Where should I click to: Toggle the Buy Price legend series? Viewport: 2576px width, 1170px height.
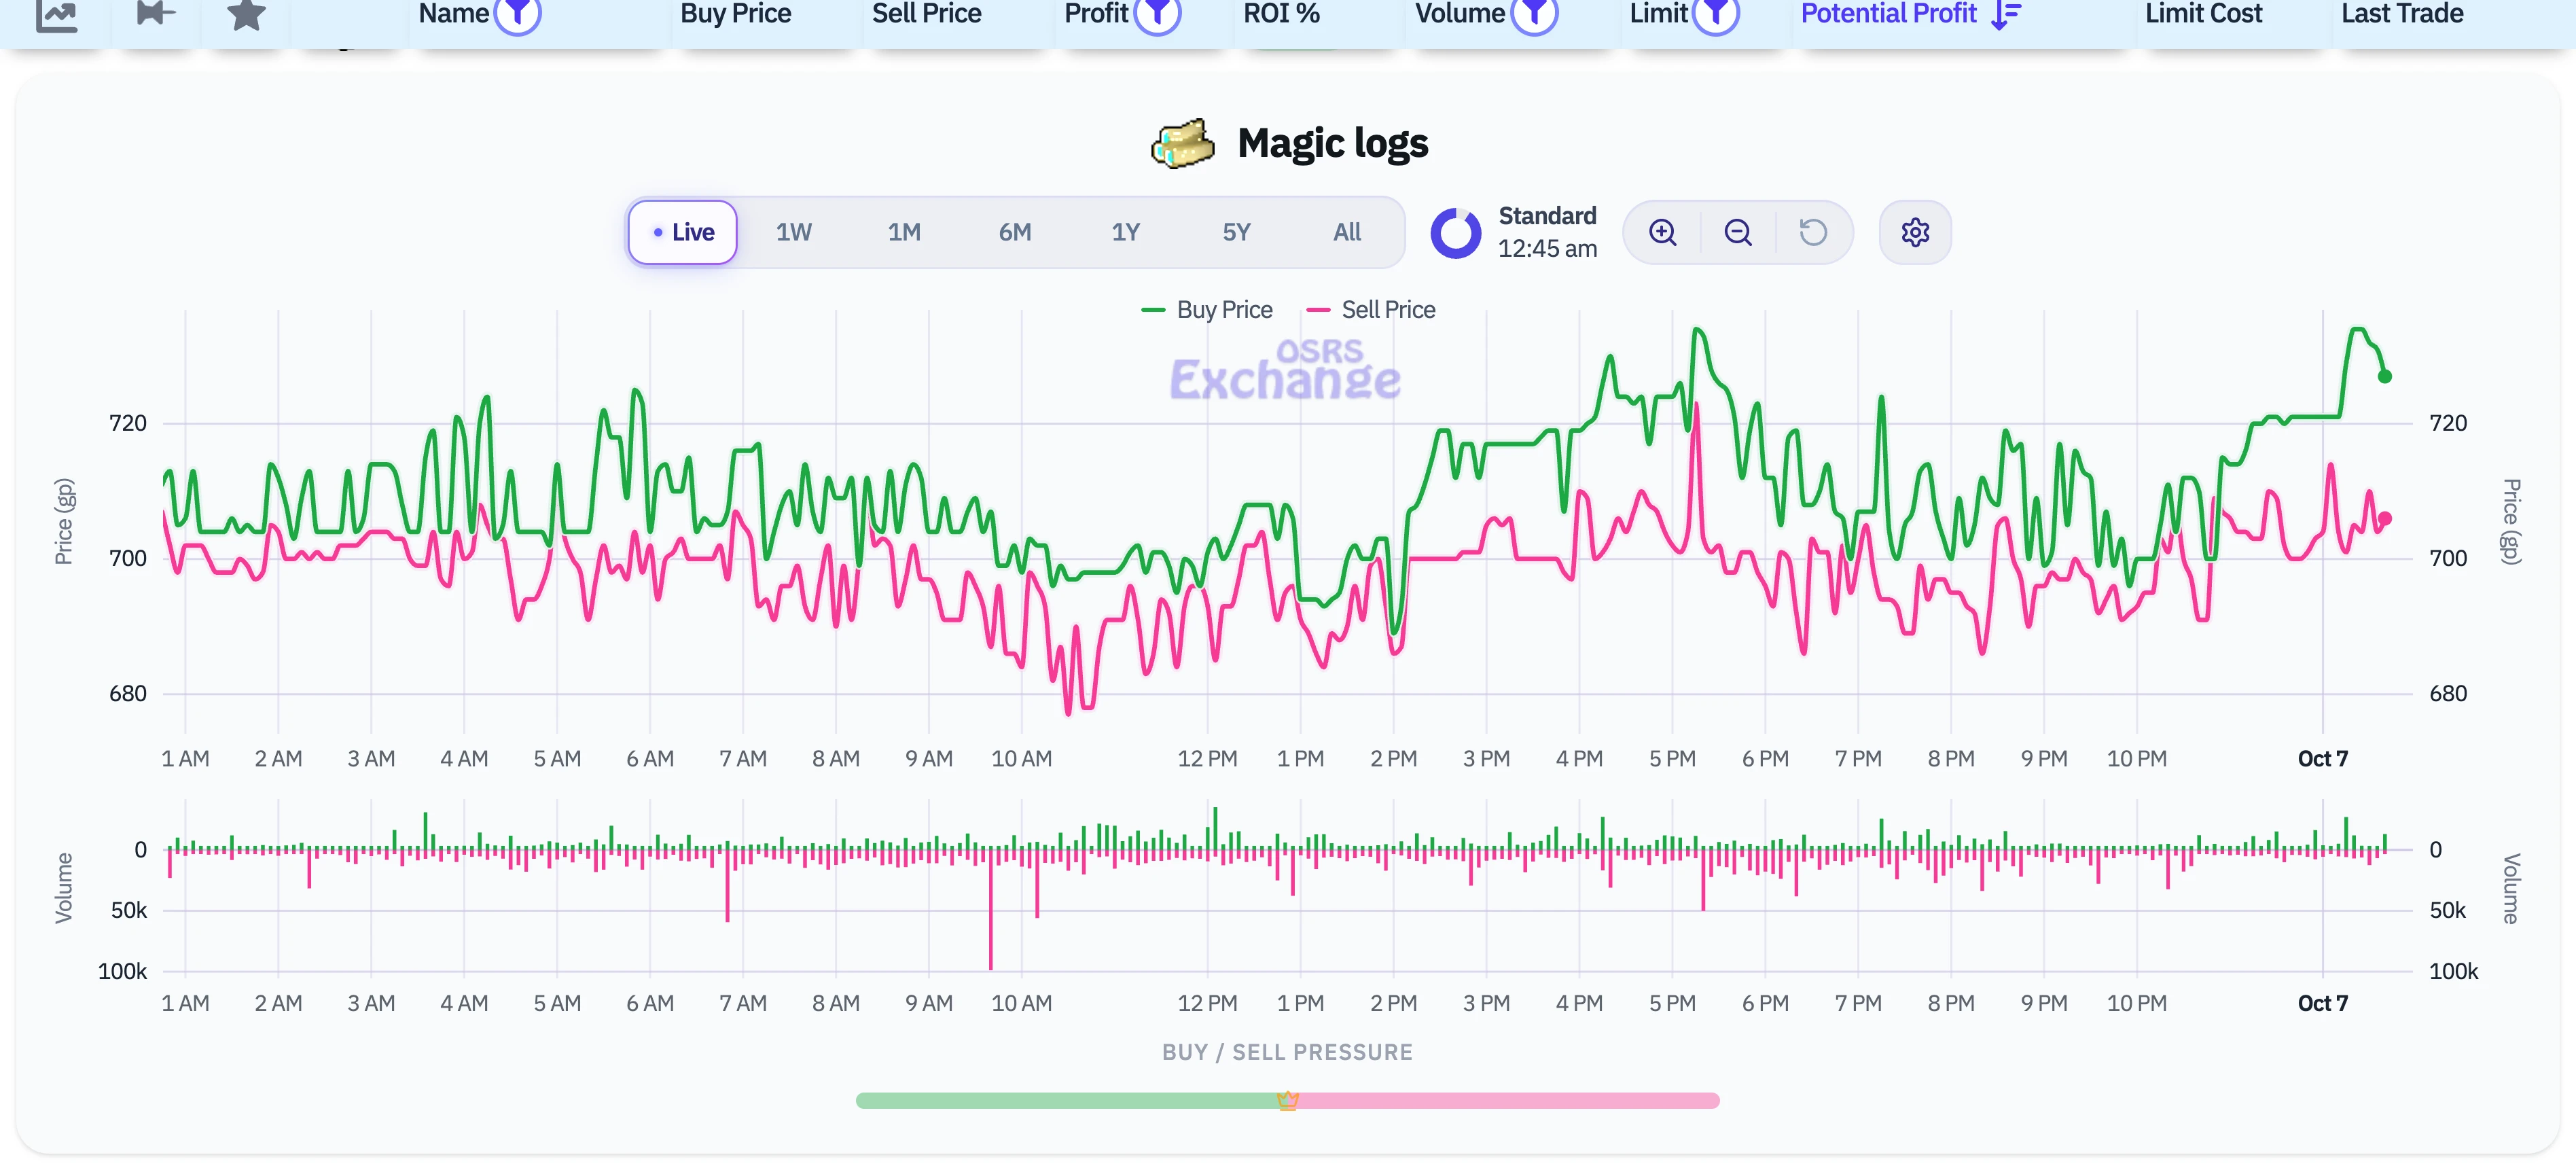(x=1207, y=310)
